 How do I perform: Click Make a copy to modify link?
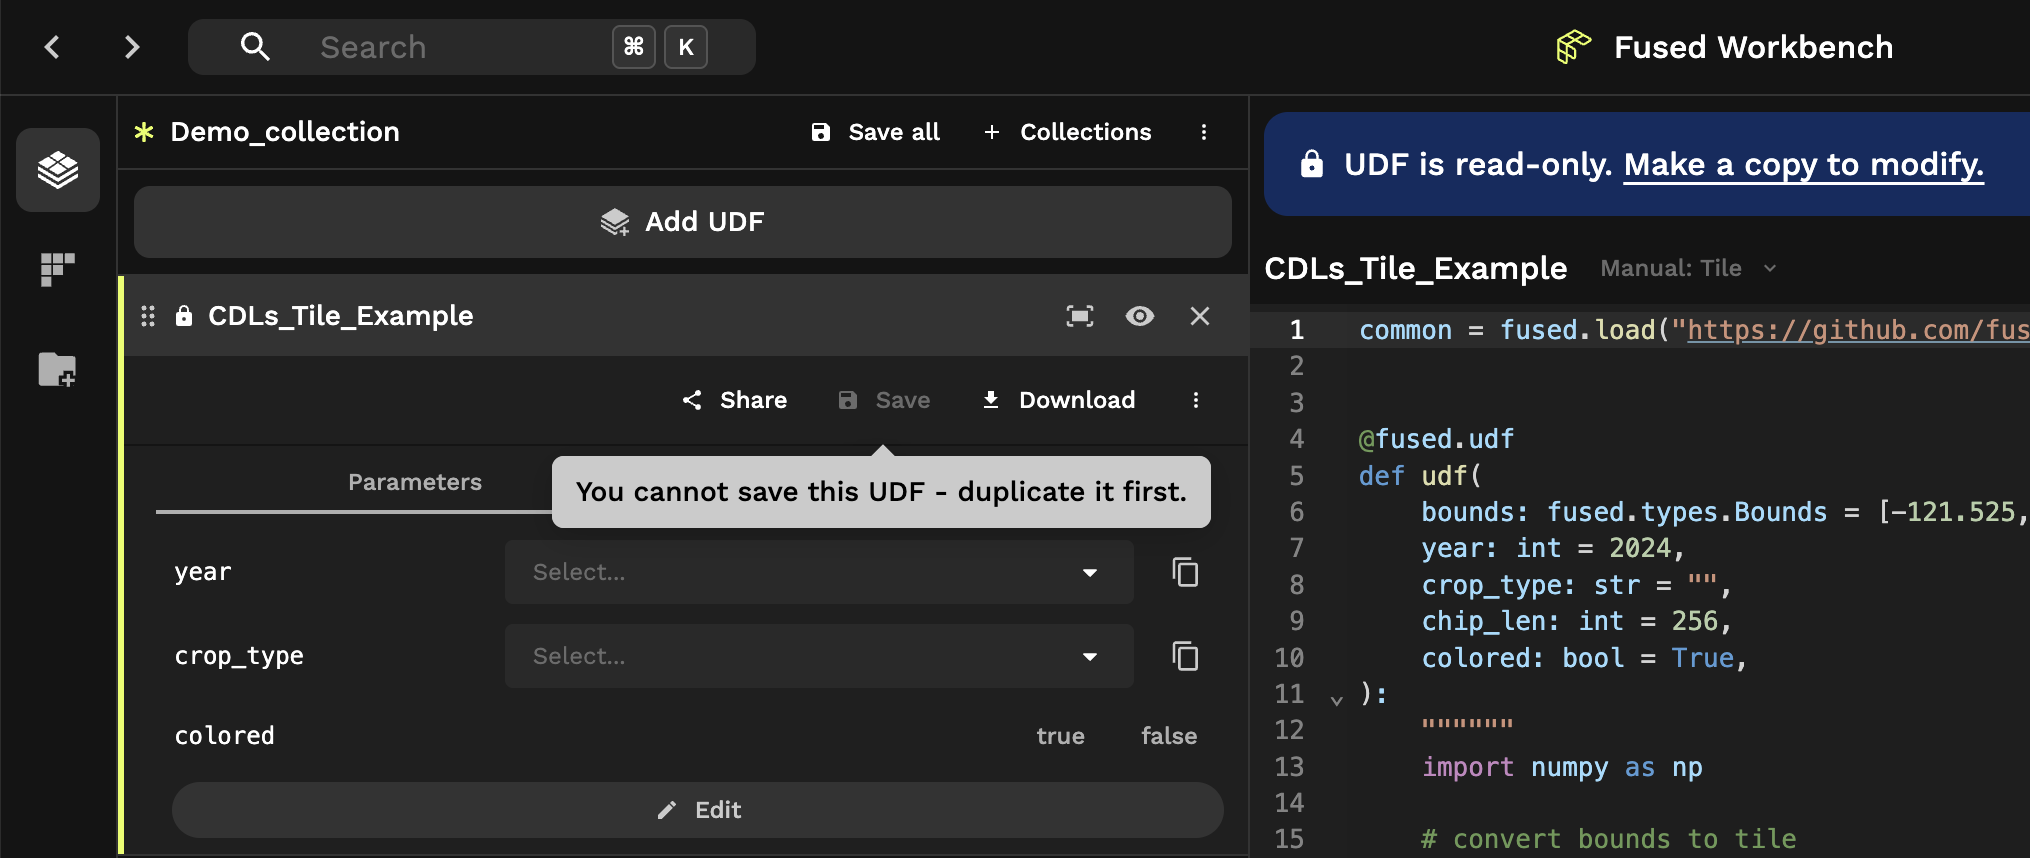click(1803, 164)
